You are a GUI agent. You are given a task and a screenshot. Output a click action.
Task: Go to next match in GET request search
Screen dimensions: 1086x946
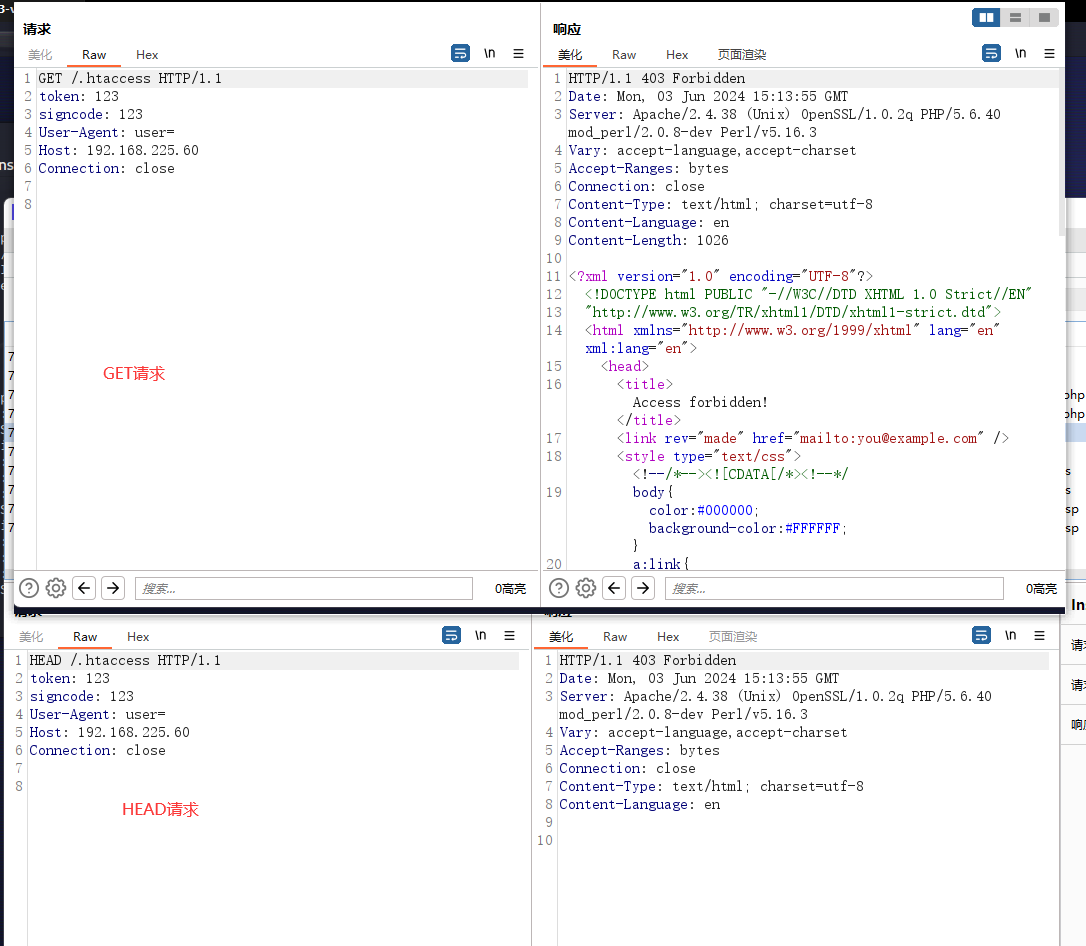113,588
